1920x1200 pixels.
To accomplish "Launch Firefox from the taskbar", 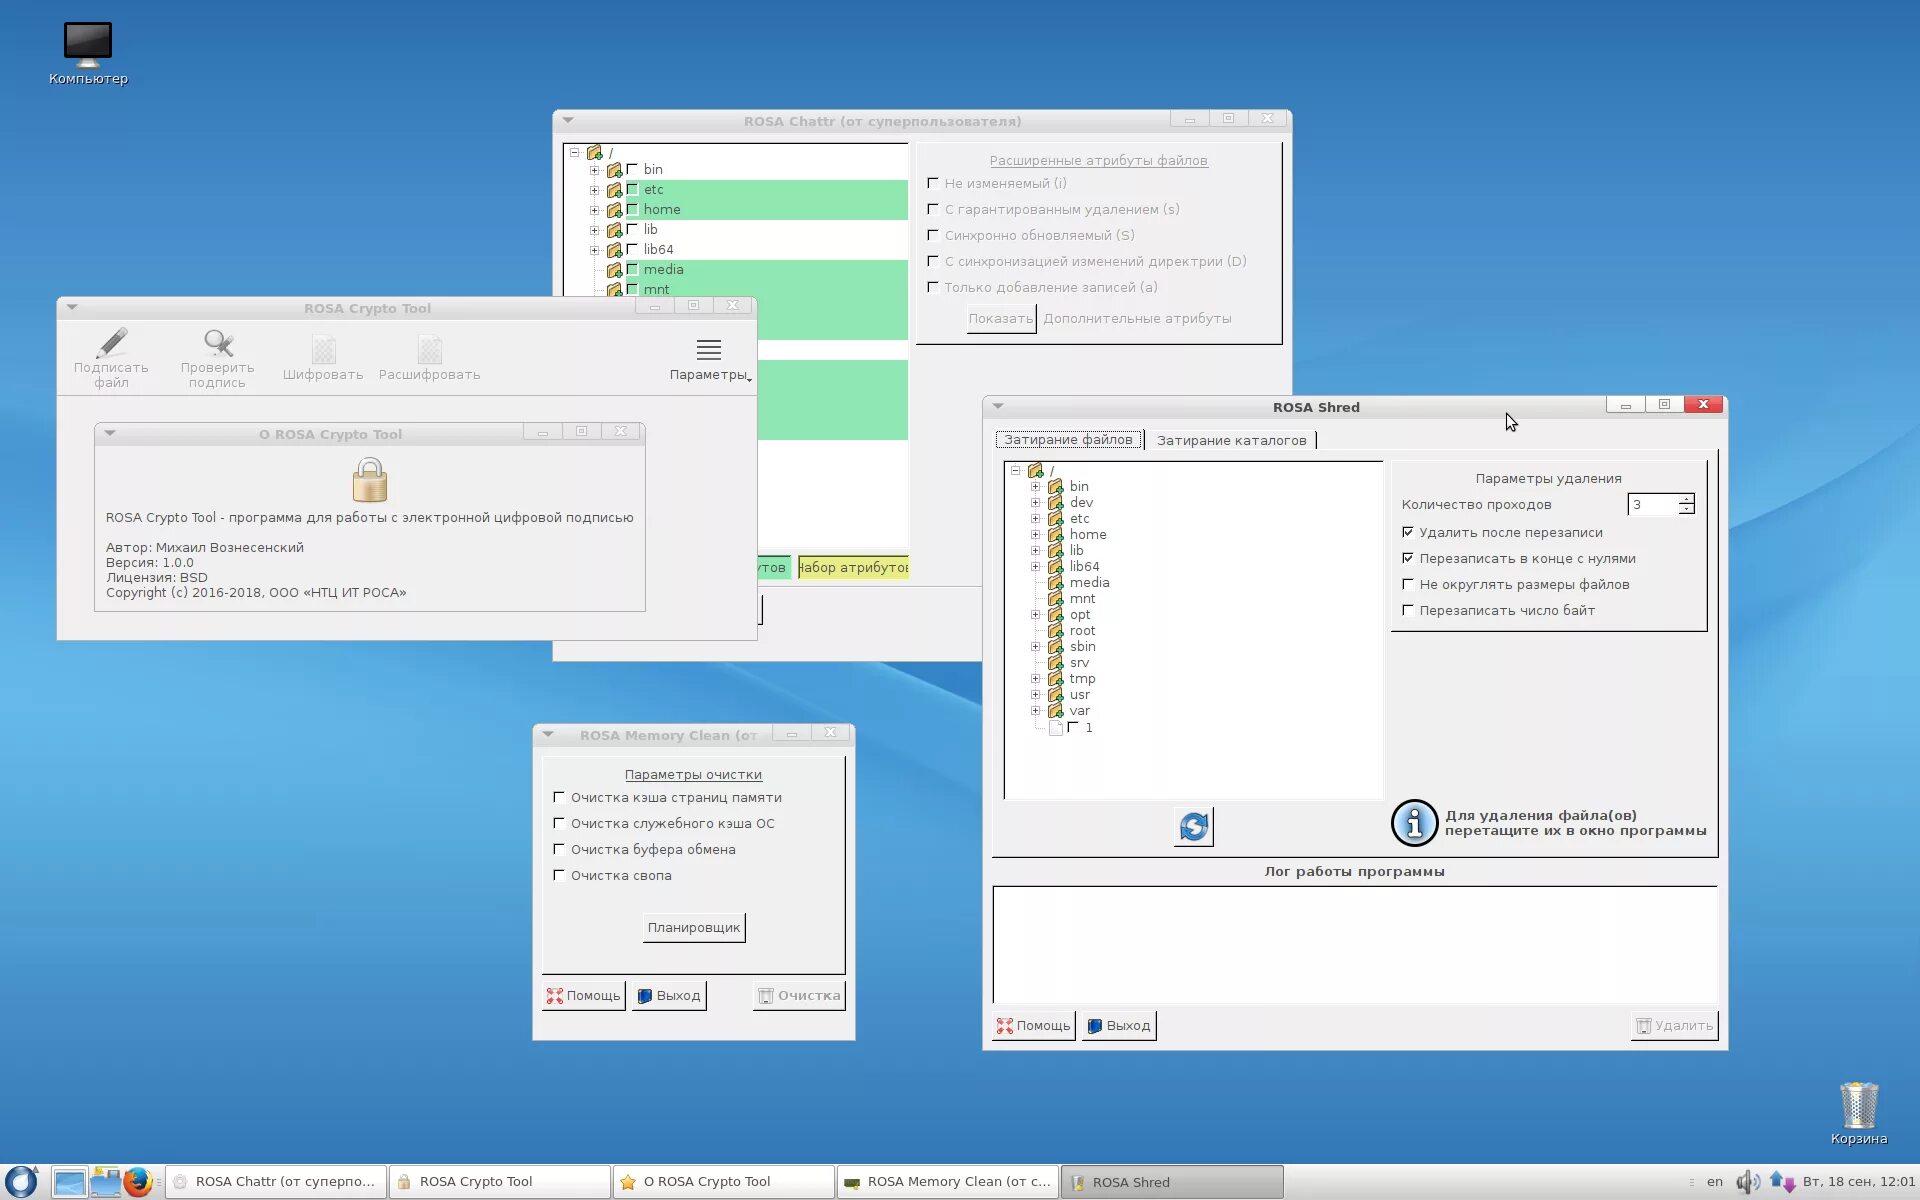I will [x=138, y=1182].
